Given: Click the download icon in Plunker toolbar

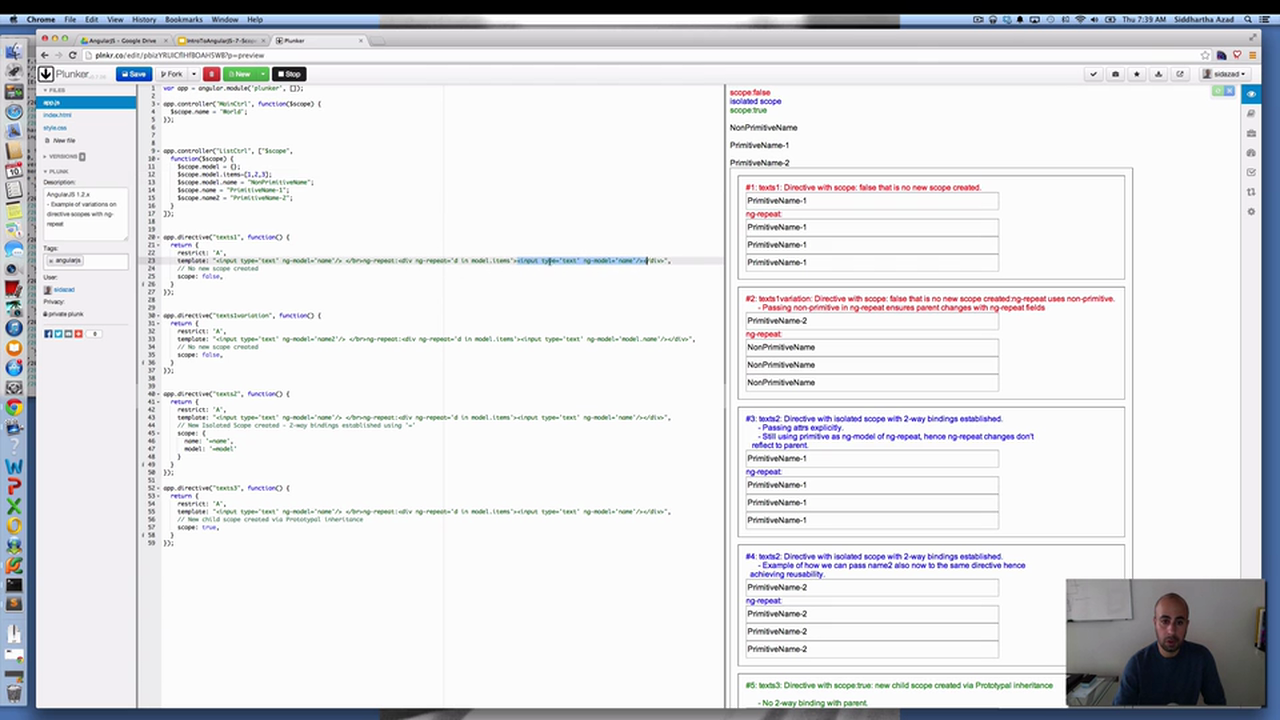Looking at the screenshot, I should [x=1158, y=74].
